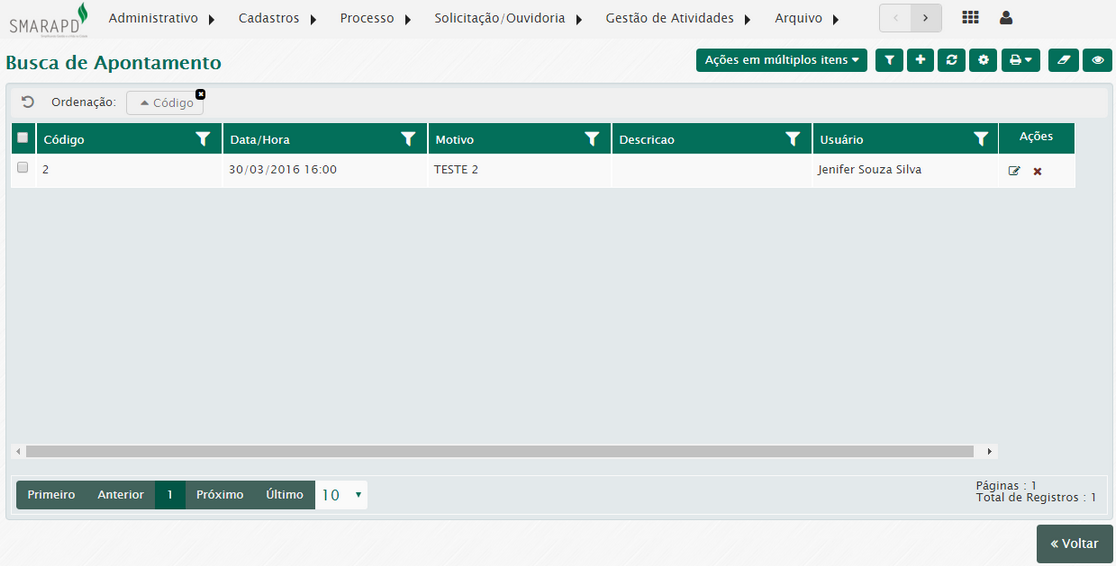Click the horizontal scrollbar under the table
The width and height of the screenshot is (1116, 566).
click(500, 452)
